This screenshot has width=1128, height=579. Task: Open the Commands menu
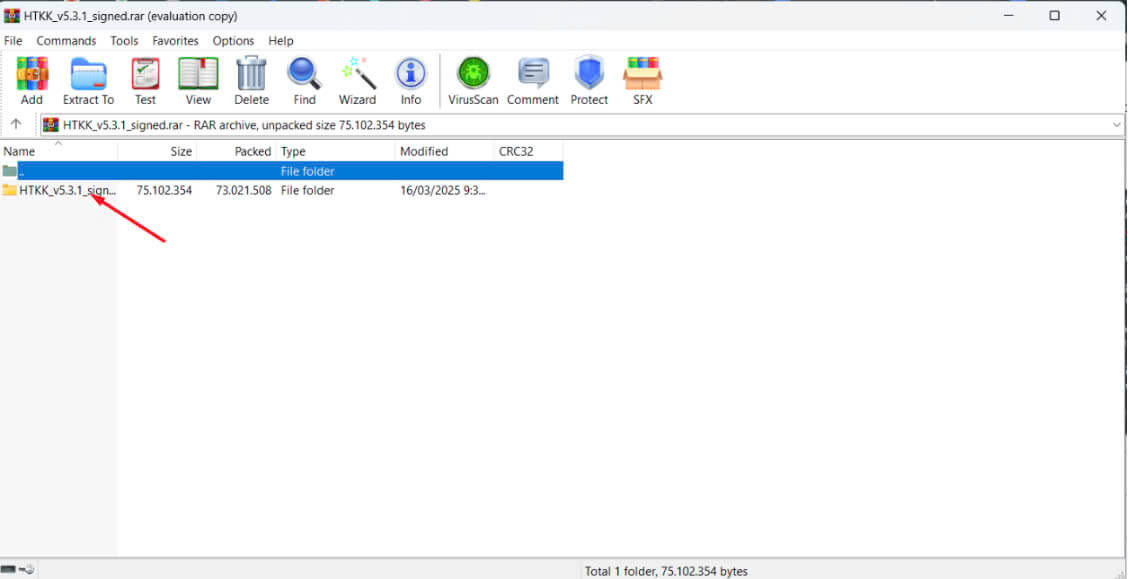click(x=66, y=41)
